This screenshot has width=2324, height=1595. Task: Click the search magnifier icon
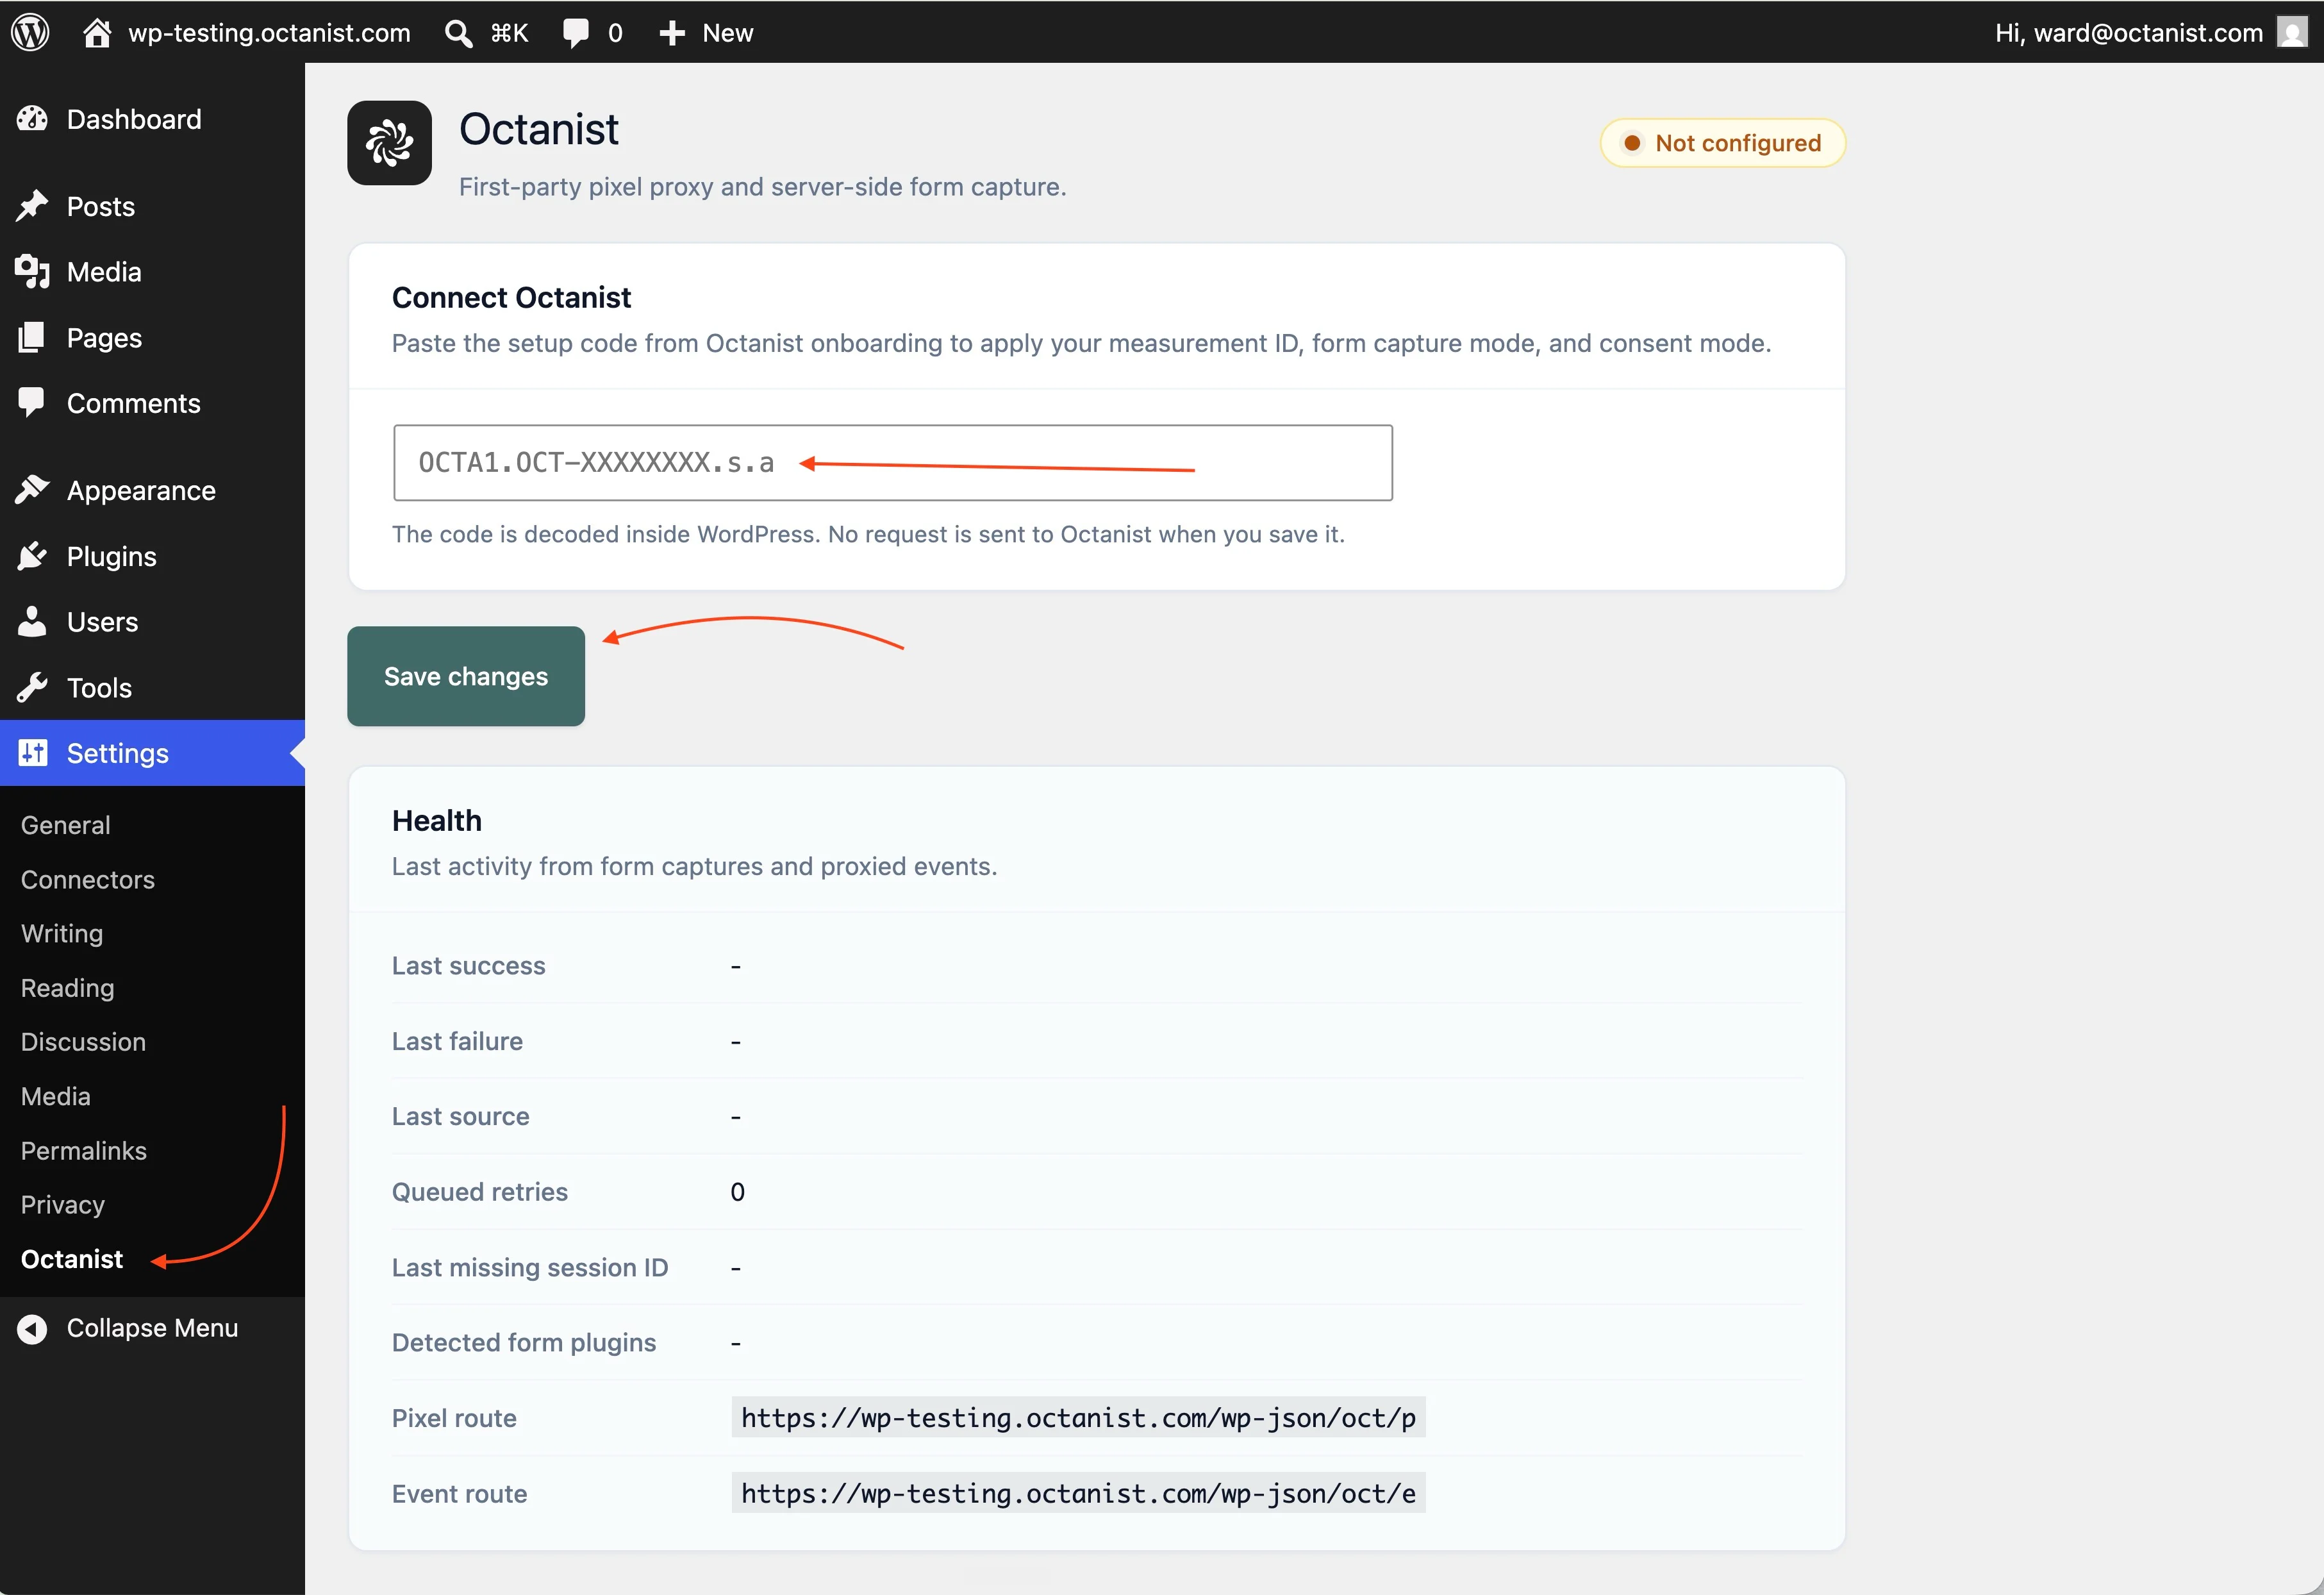pyautogui.click(x=458, y=33)
